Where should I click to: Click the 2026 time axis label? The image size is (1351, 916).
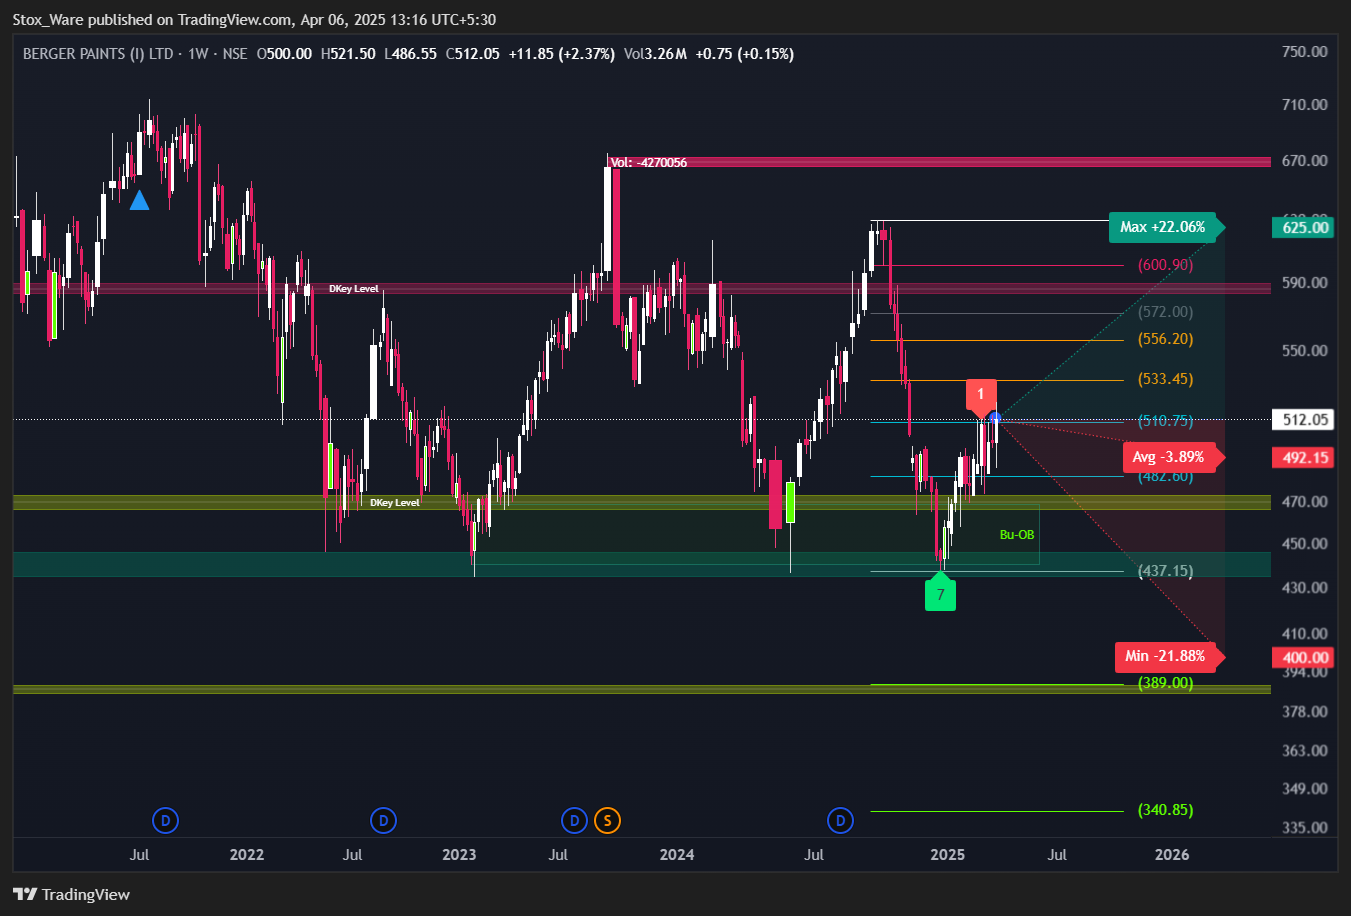[x=1172, y=855]
